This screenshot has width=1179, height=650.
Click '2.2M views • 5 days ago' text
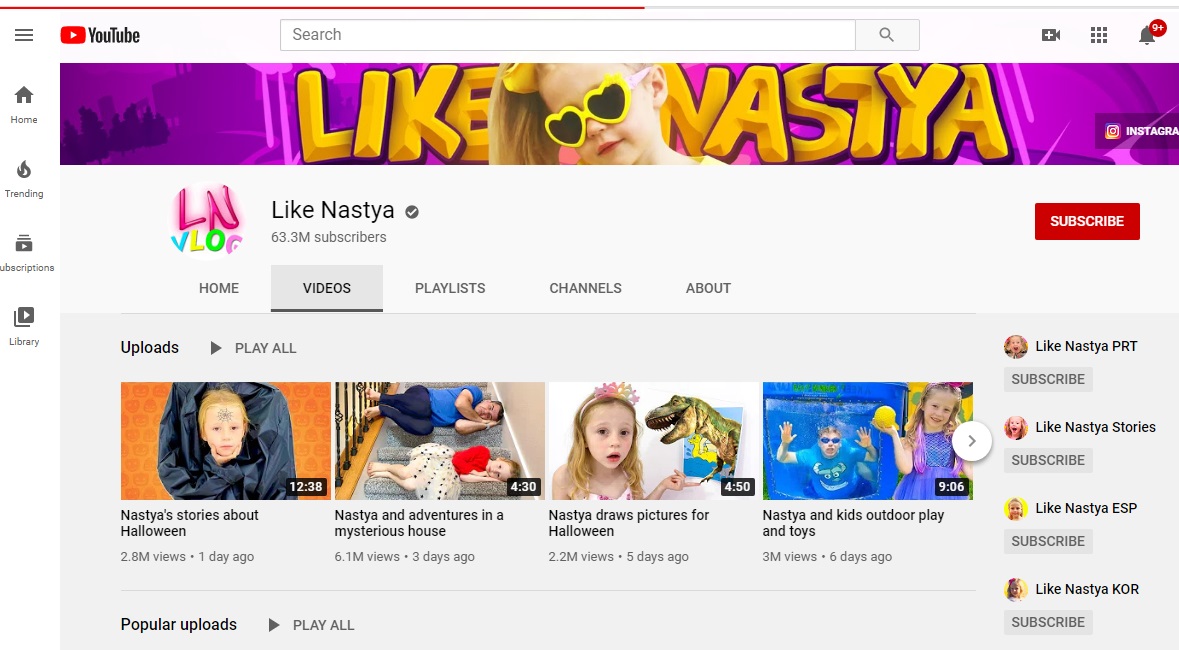point(618,557)
